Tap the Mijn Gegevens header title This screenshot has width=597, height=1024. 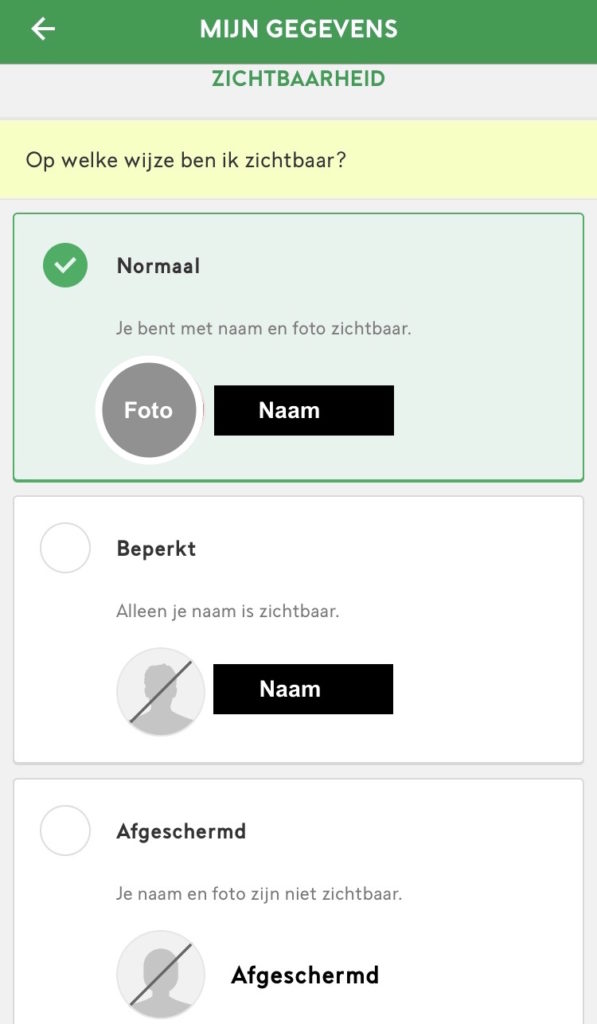pos(298,29)
